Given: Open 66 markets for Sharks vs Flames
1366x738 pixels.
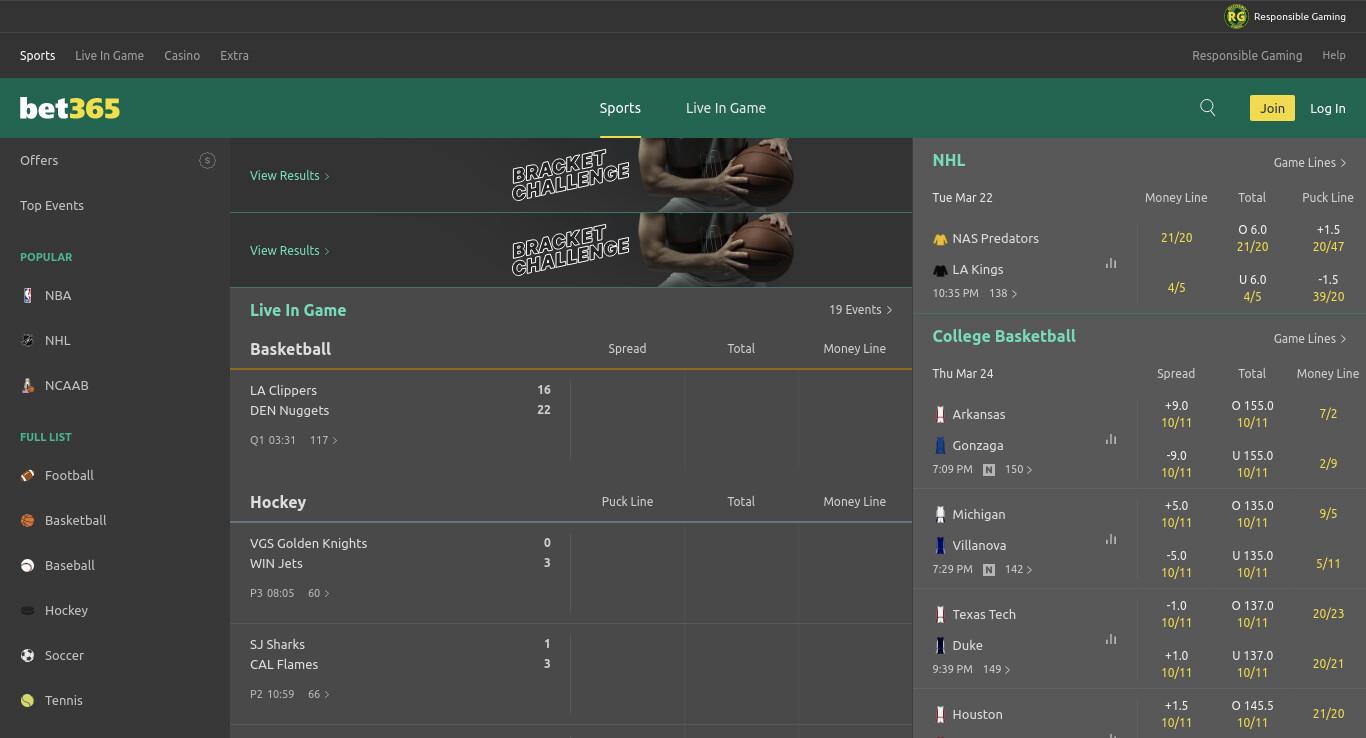Looking at the screenshot, I should point(319,694).
